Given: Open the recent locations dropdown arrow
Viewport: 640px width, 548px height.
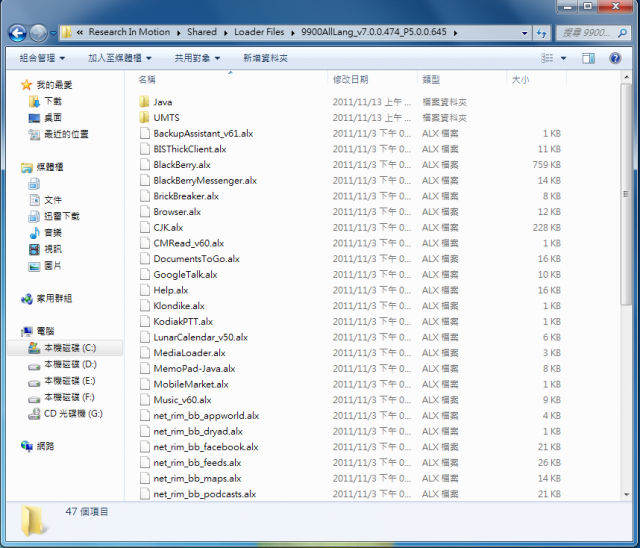Looking at the screenshot, I should click(x=53, y=33).
